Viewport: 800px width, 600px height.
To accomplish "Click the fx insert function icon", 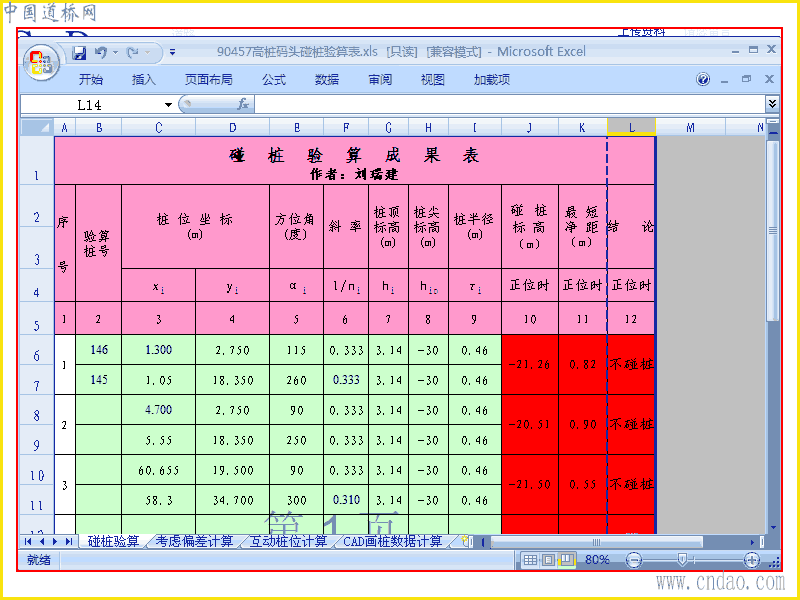I will [243, 104].
